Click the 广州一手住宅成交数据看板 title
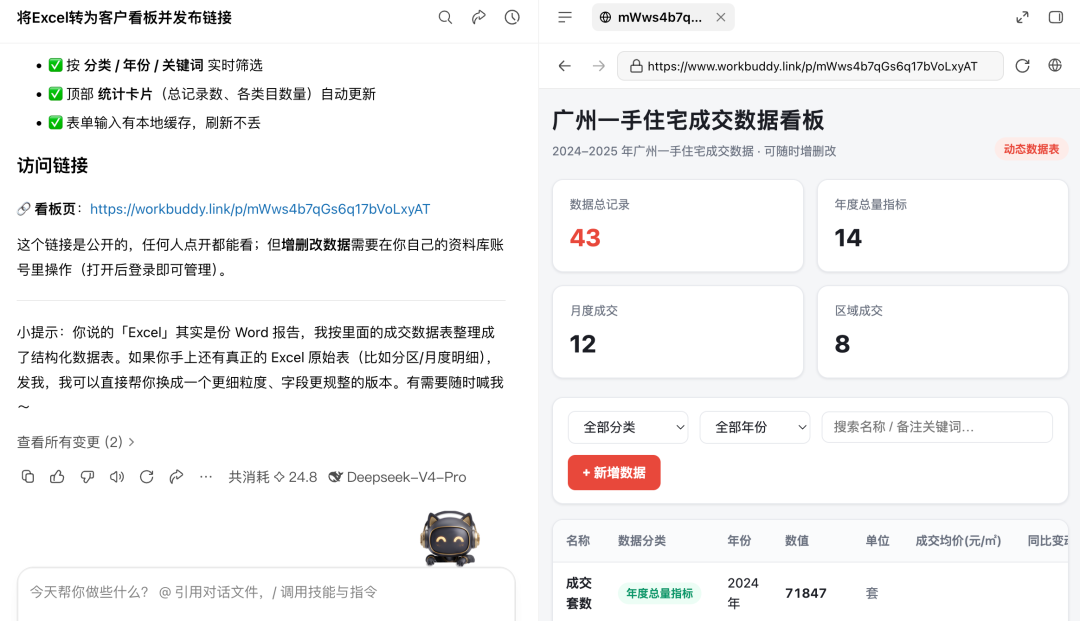 [688, 120]
